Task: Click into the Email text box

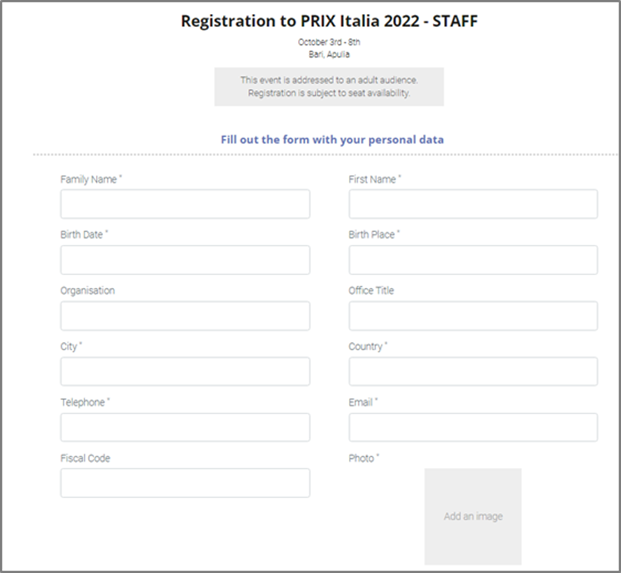Action: (473, 428)
